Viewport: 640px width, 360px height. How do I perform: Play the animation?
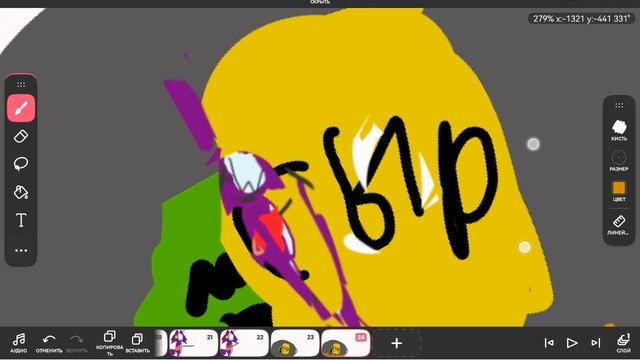(x=572, y=343)
